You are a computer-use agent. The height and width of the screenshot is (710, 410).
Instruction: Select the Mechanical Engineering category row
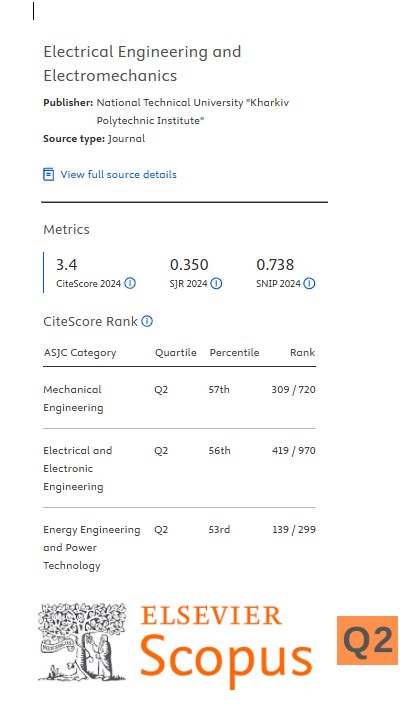click(179, 398)
